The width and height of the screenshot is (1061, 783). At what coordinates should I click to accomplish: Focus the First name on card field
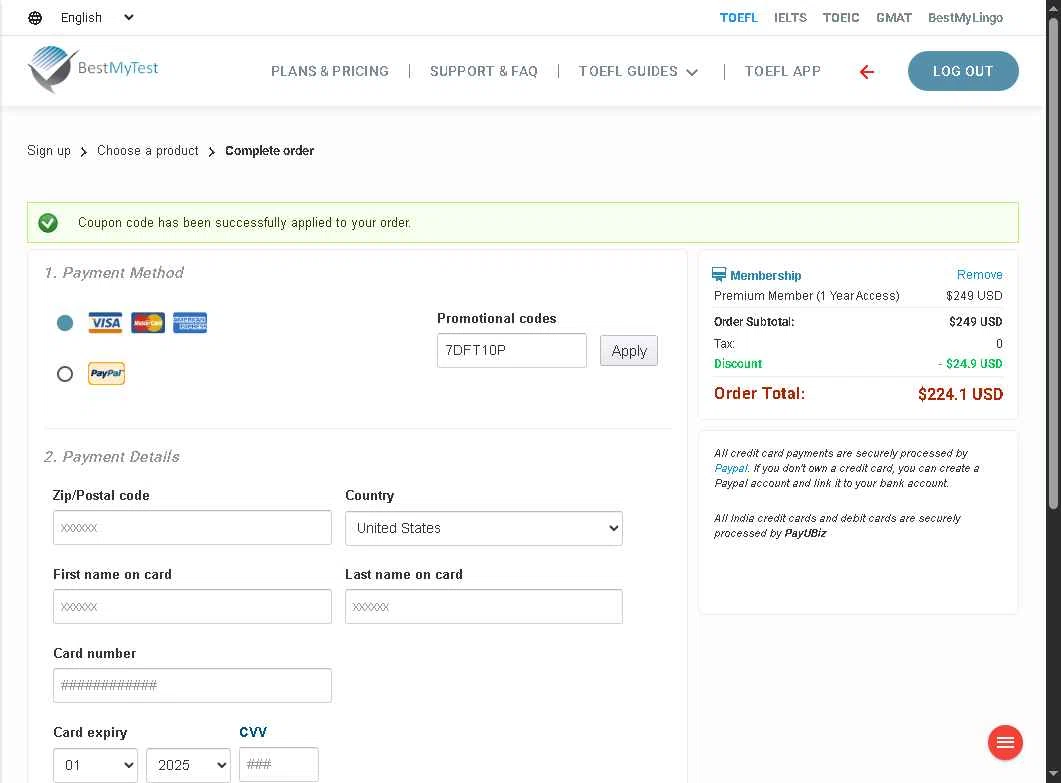192,606
